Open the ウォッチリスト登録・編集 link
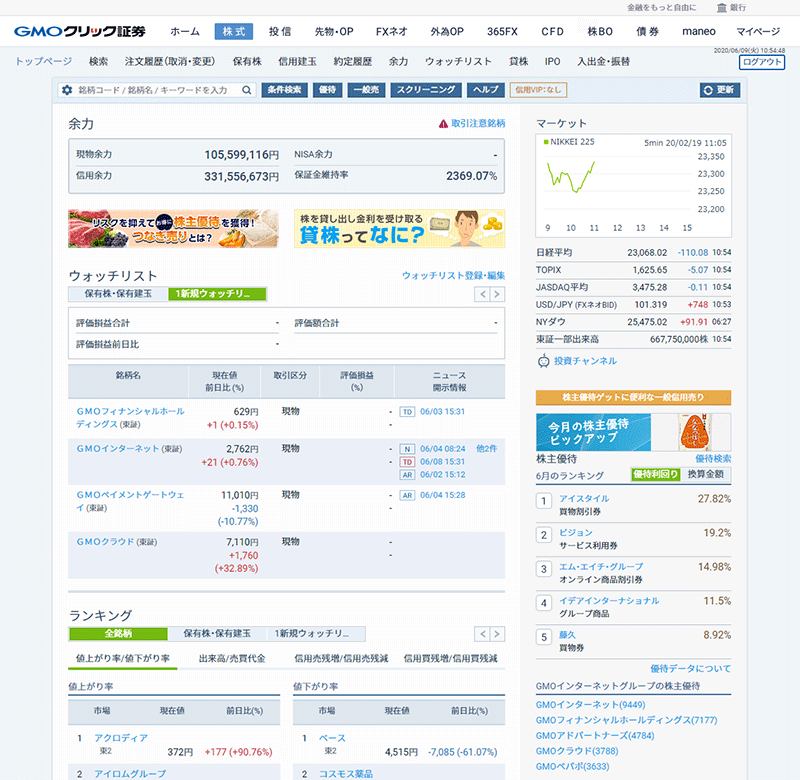The width and height of the screenshot is (800, 780). tap(453, 275)
